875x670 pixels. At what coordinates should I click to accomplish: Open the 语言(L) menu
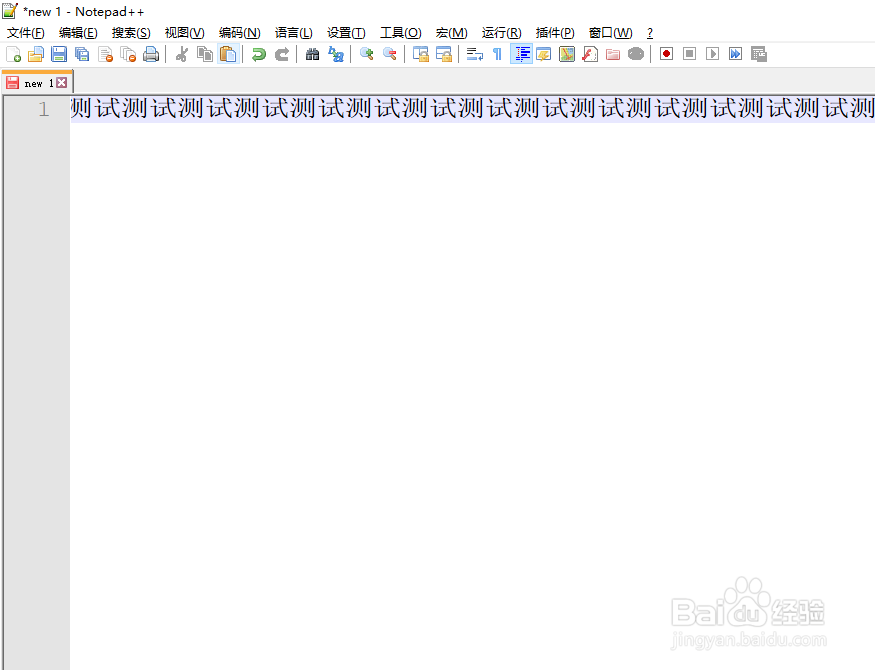pyautogui.click(x=293, y=32)
